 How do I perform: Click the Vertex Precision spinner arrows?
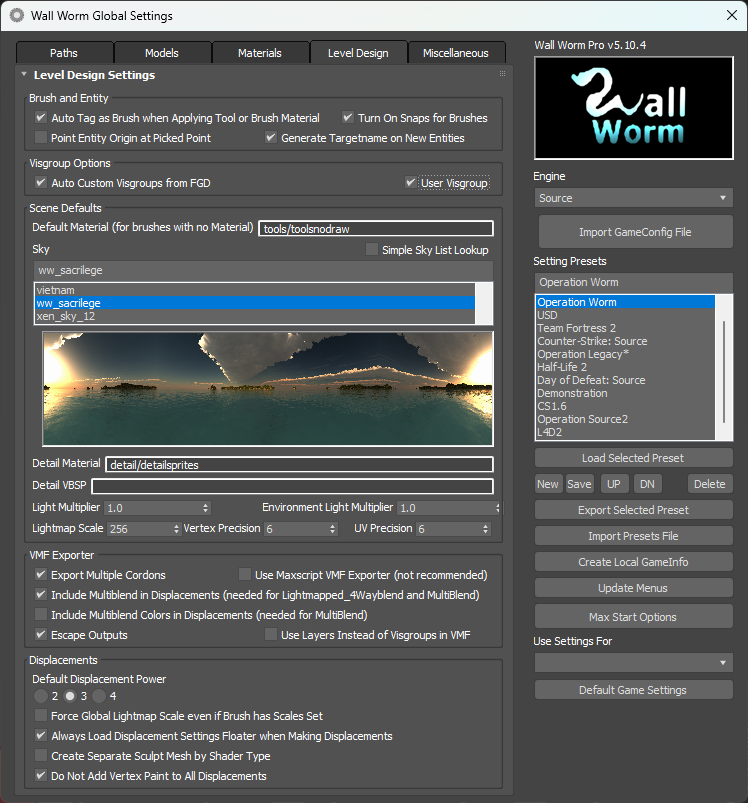click(333, 529)
